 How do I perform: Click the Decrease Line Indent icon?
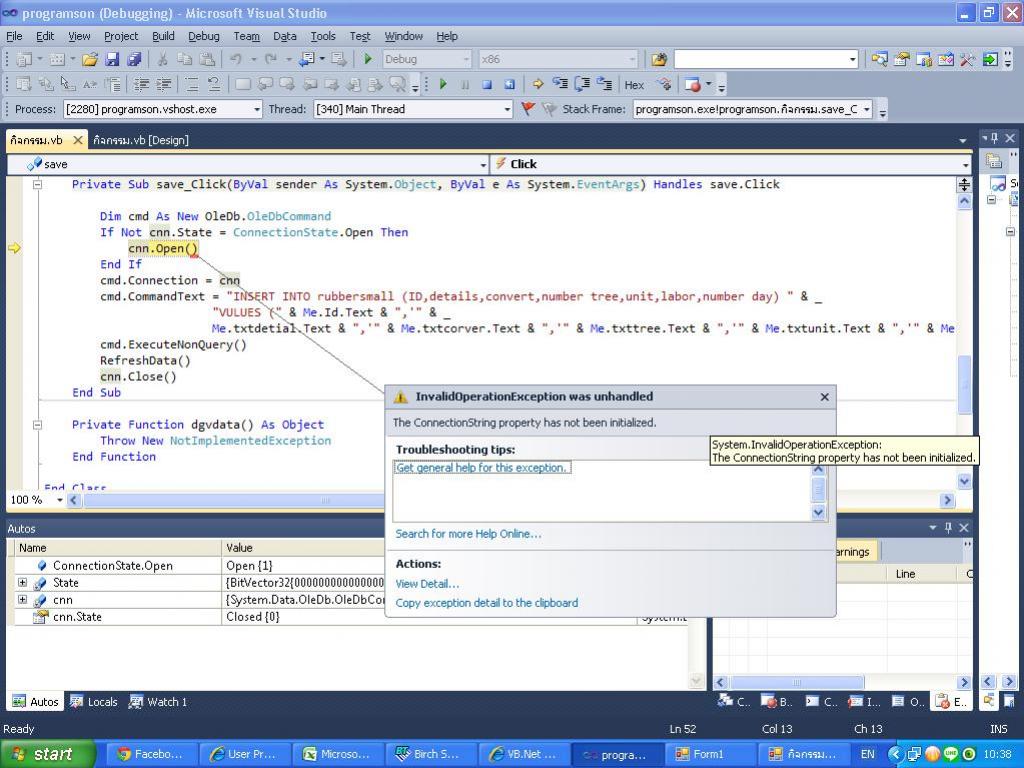point(141,84)
